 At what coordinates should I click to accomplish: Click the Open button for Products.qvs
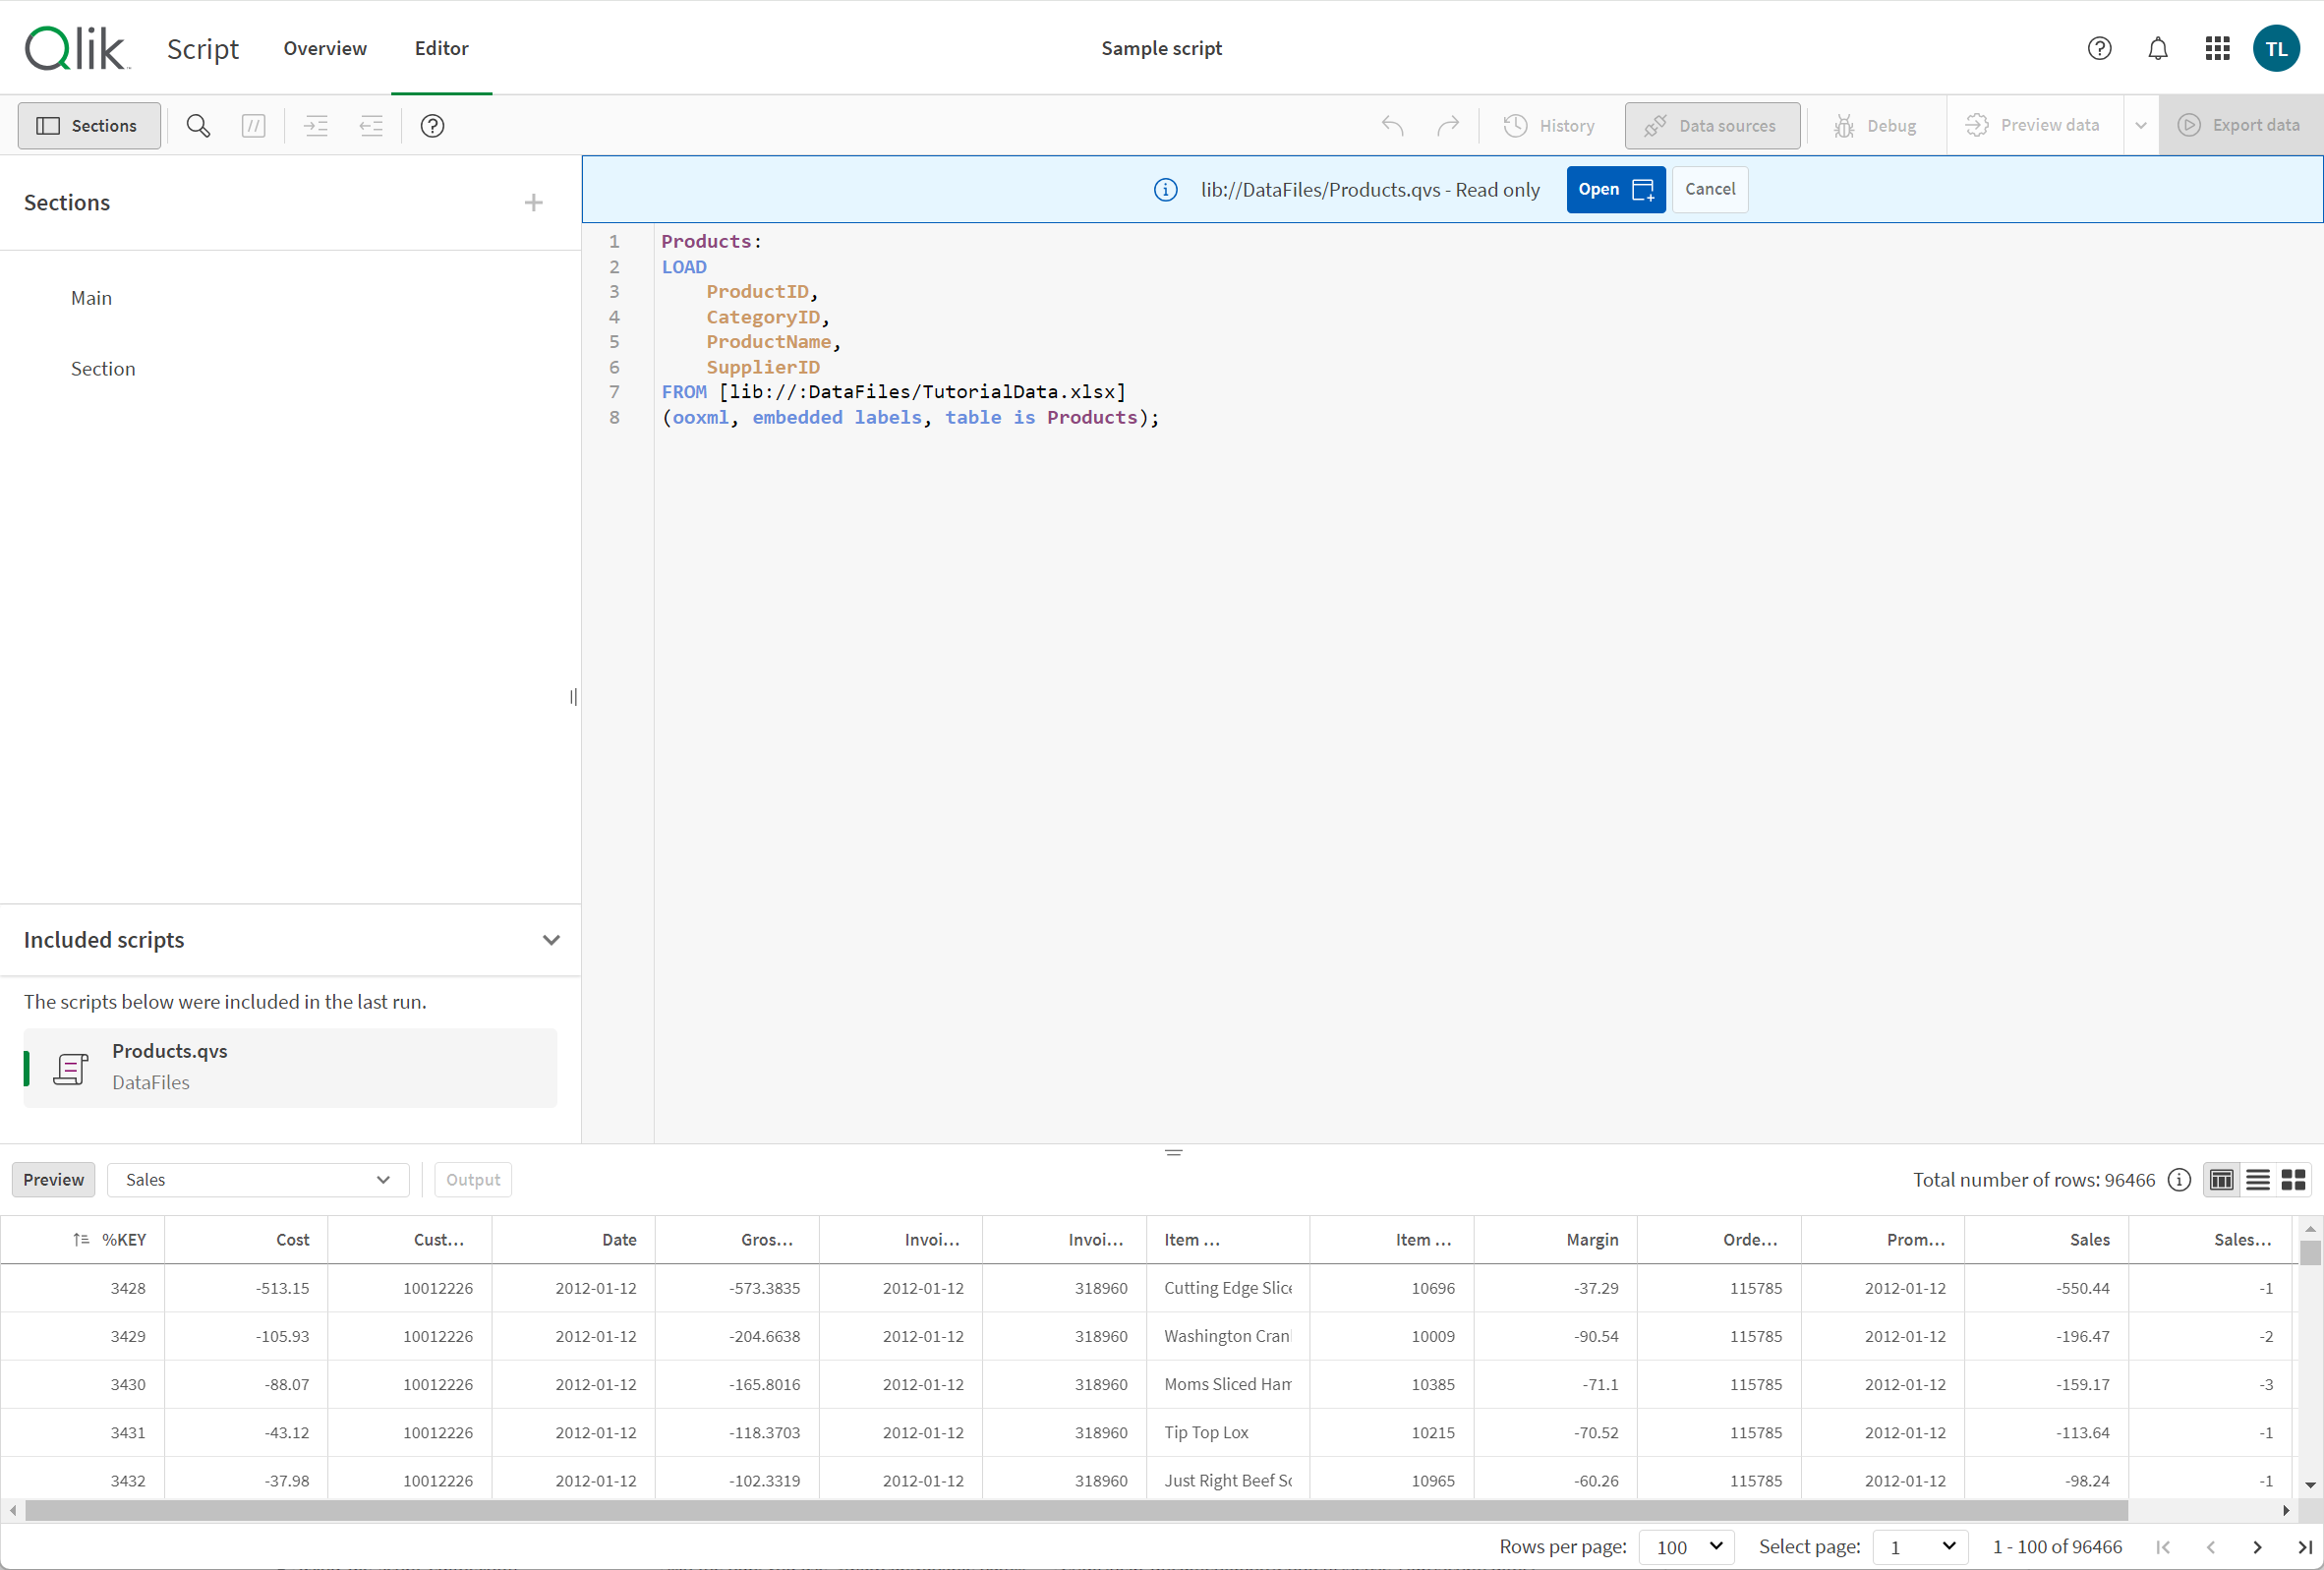click(x=1609, y=189)
